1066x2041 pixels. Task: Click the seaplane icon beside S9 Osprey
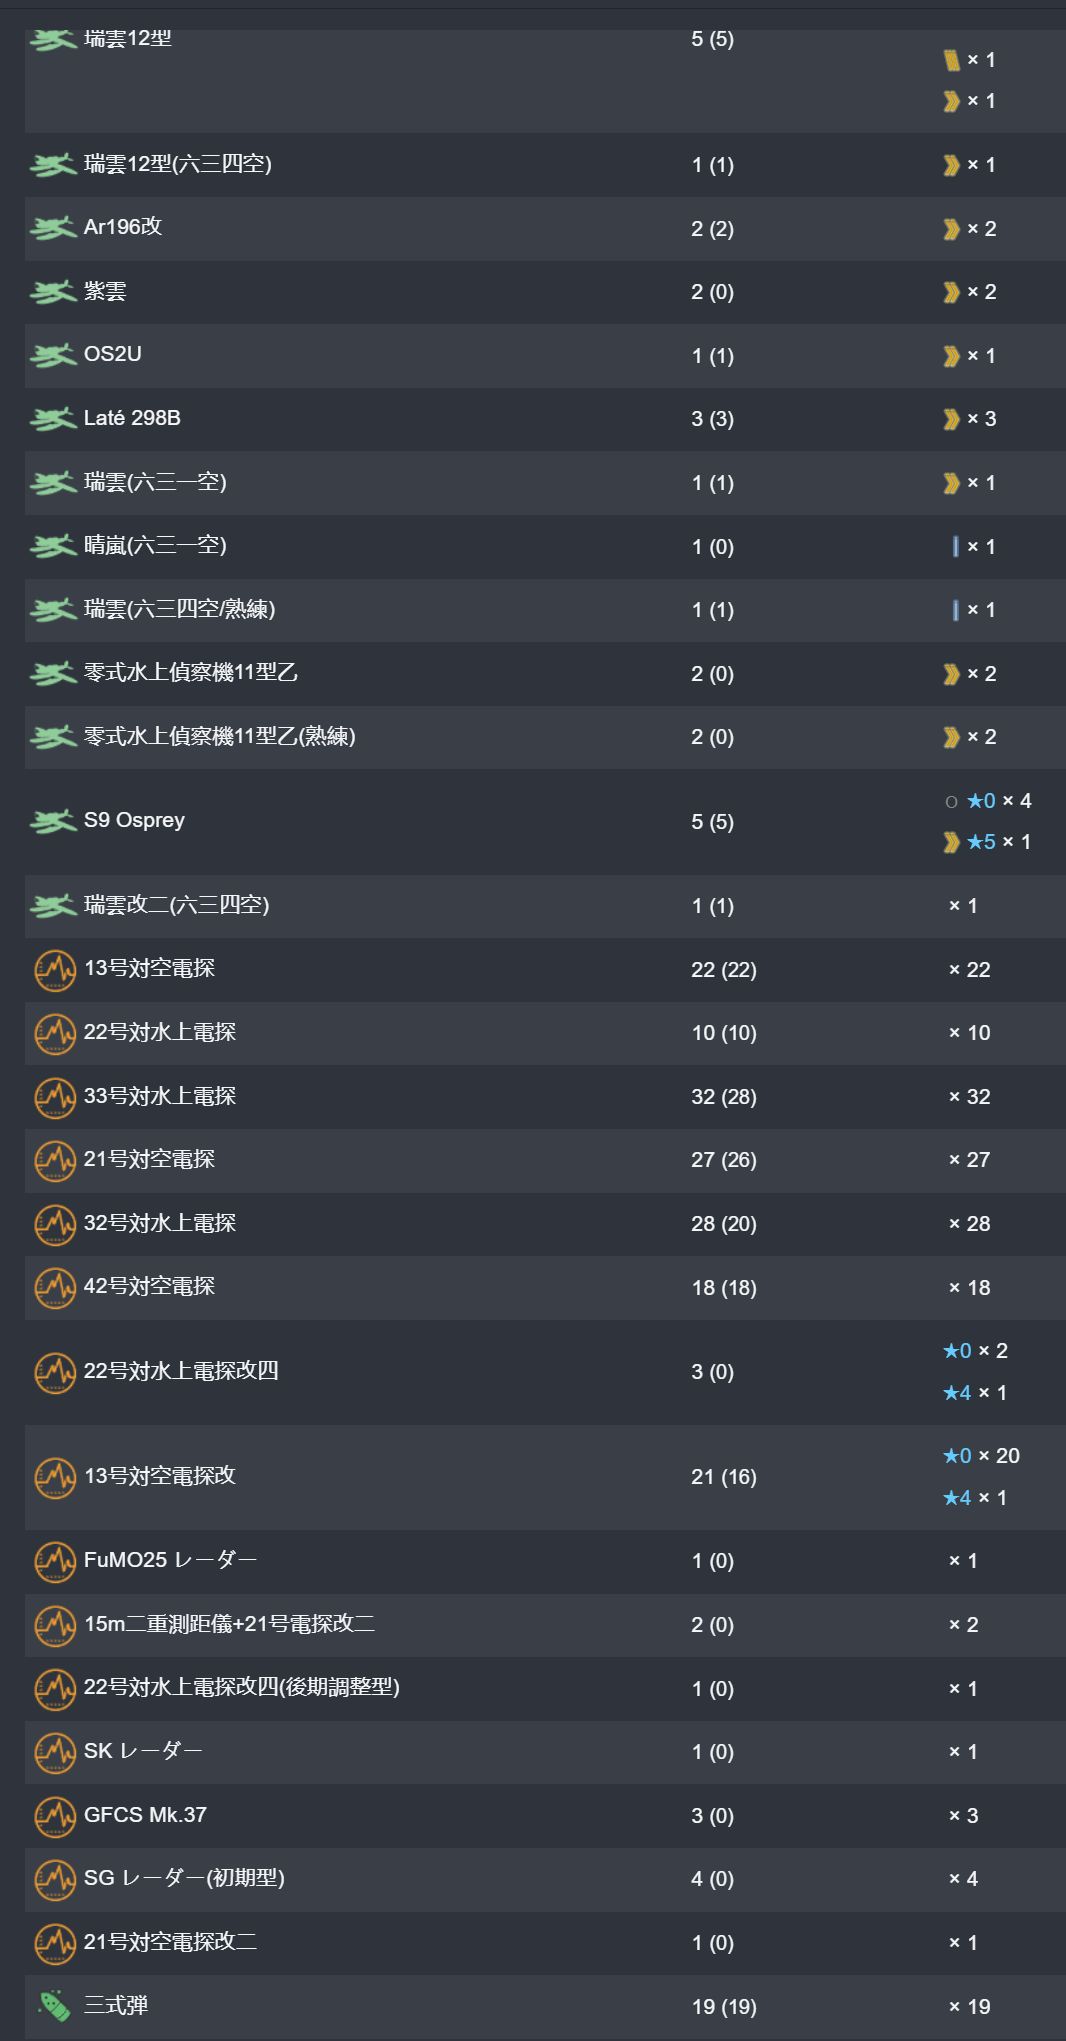click(x=53, y=821)
